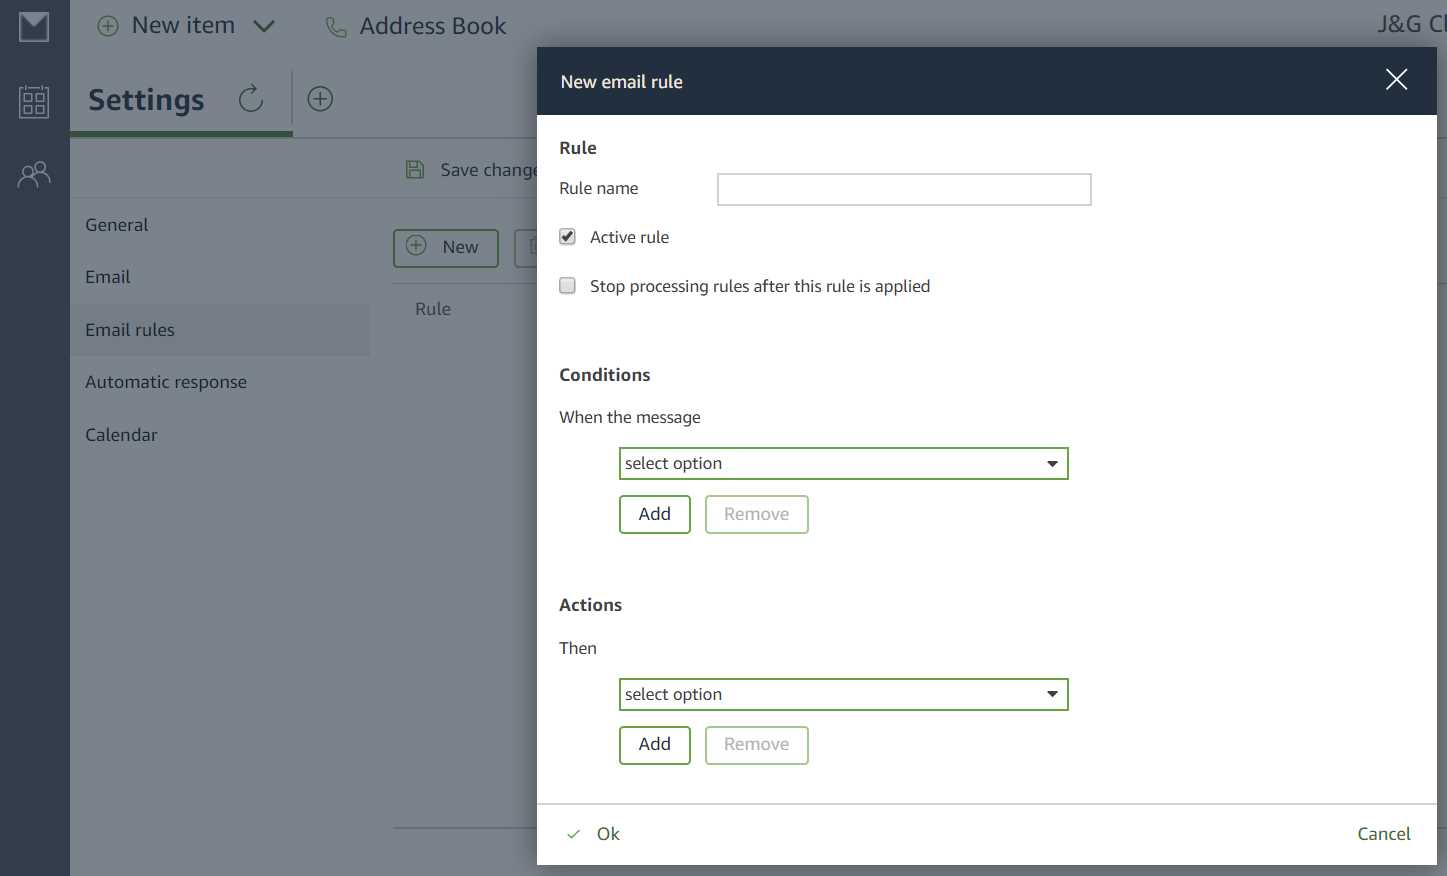The width and height of the screenshot is (1447, 876).
Task: Focus the Rule name text field
Action: 903,190
